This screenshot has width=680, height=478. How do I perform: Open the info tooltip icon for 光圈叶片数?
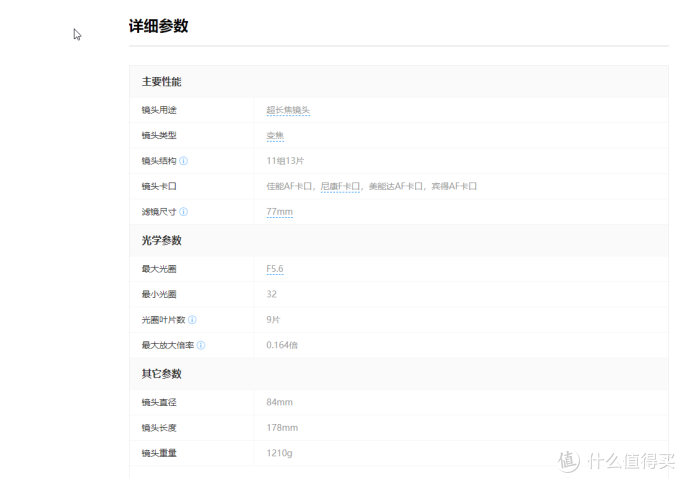click(x=192, y=320)
